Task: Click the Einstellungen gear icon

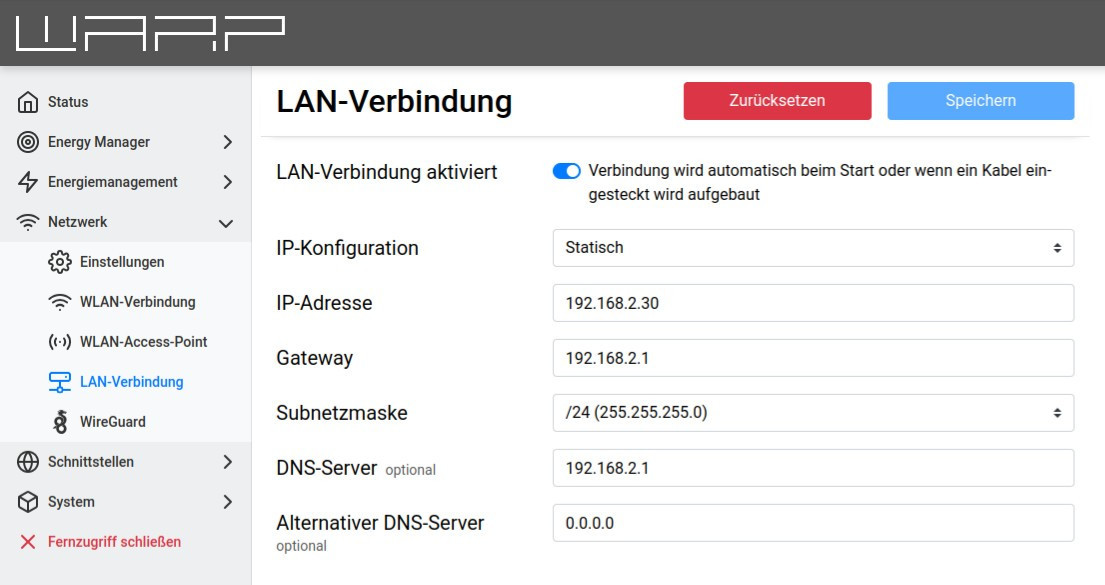Action: pyautogui.click(x=60, y=262)
